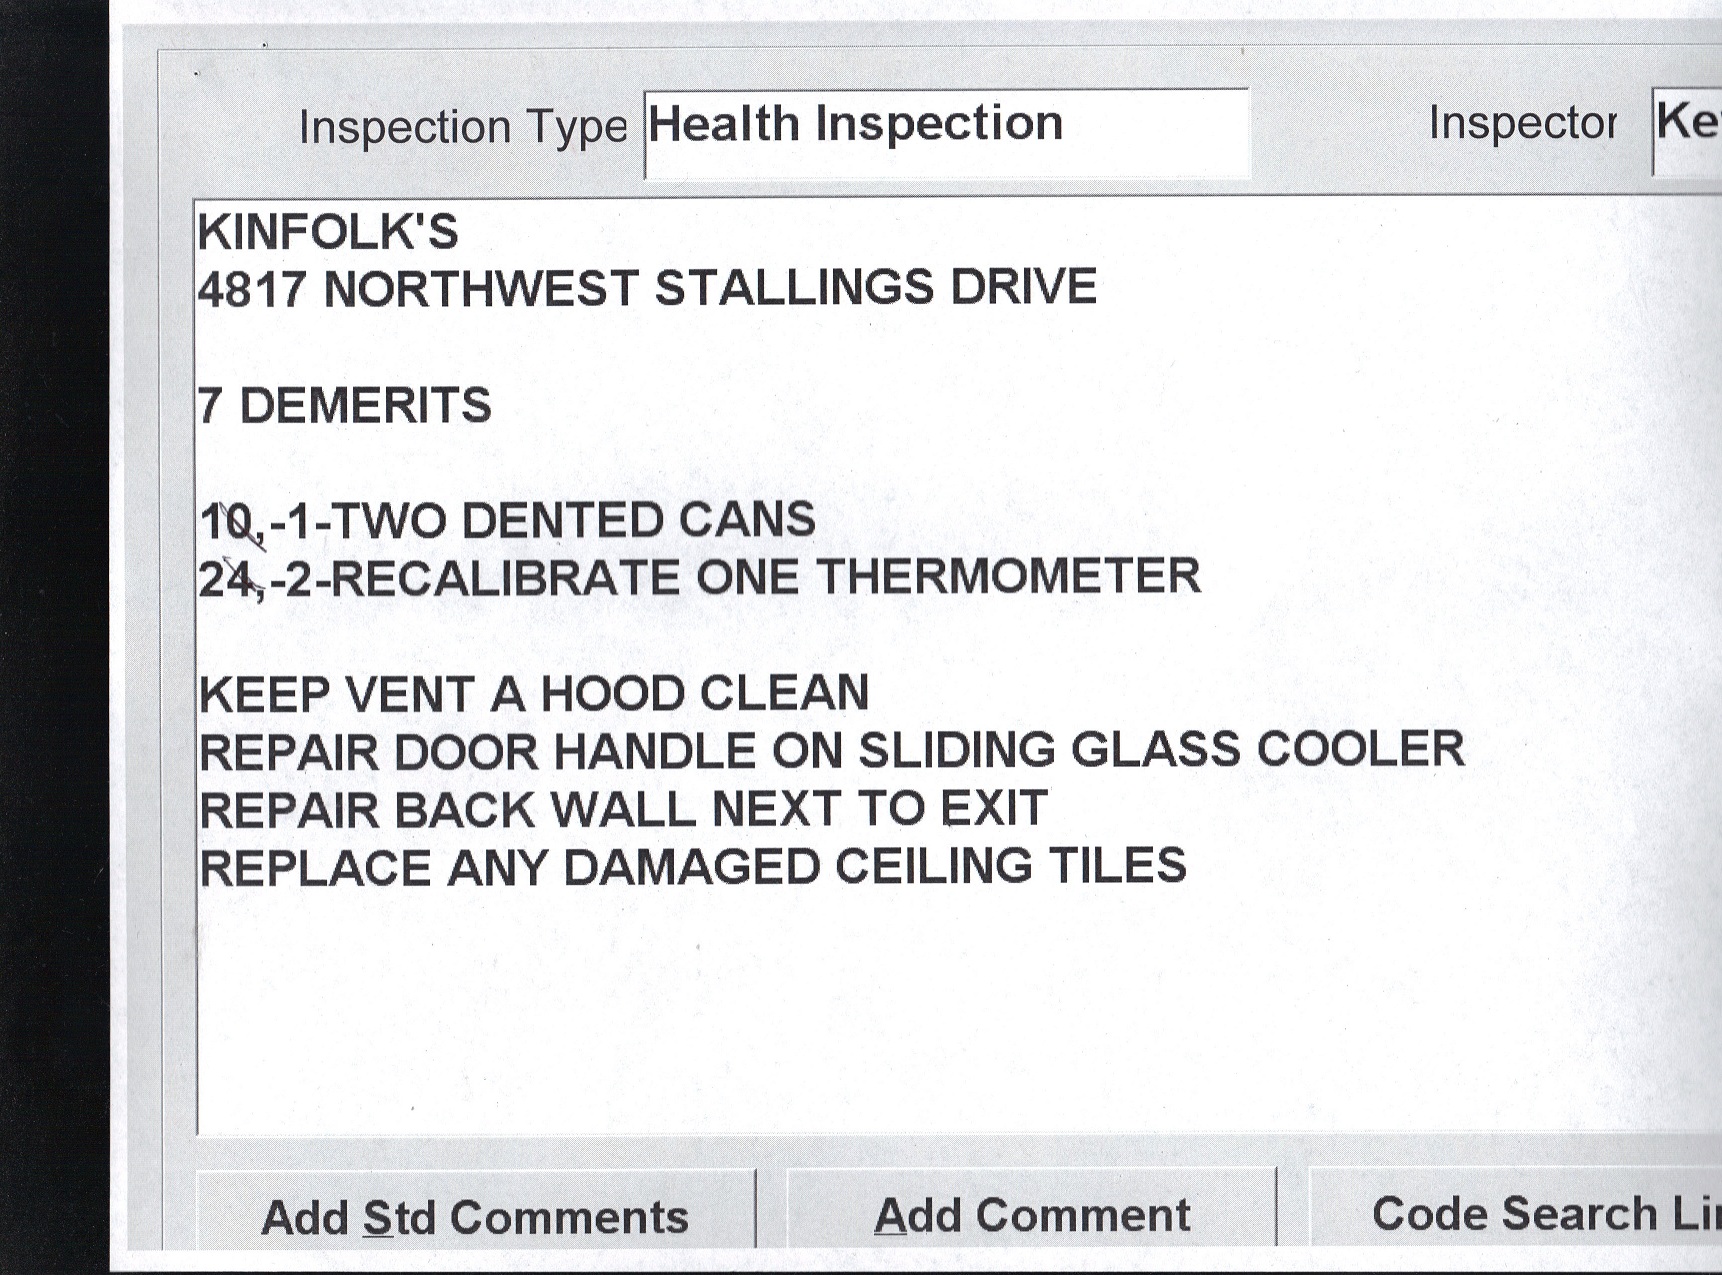Click the TWO DENTED CANS line
The width and height of the screenshot is (1722, 1275).
[x=507, y=521]
